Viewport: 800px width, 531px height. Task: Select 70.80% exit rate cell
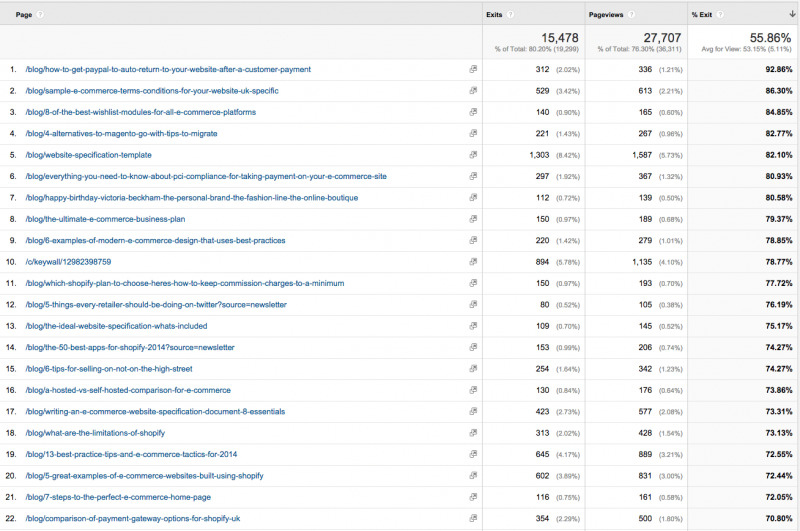(x=779, y=519)
